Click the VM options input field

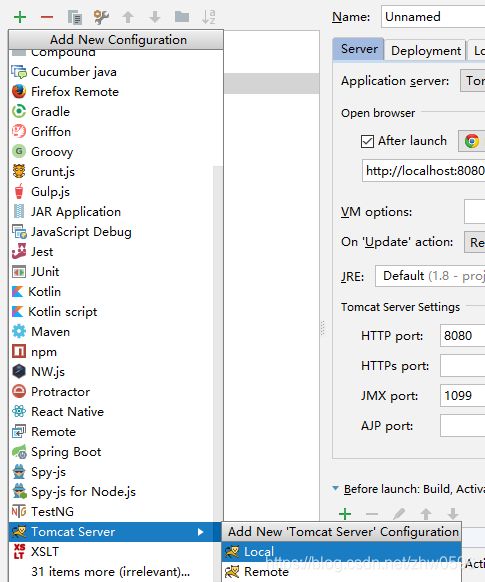[x=475, y=212]
